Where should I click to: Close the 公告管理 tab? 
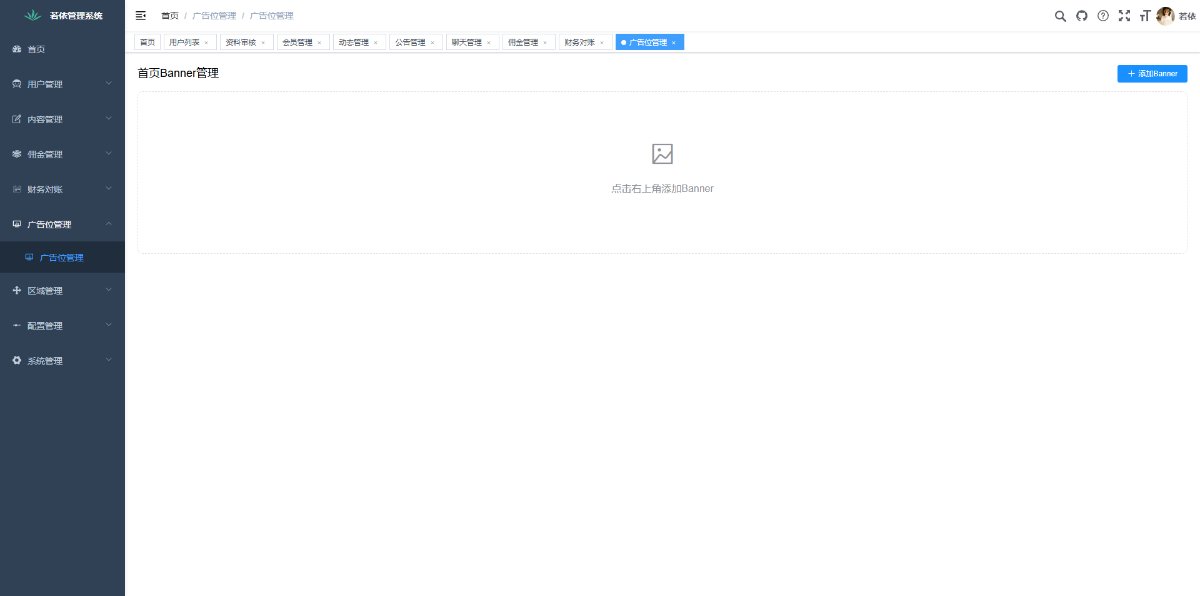pos(433,43)
